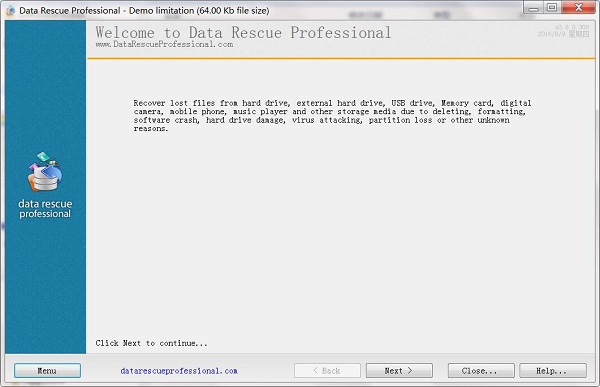
Task: Close the window with the red X
Action: 578,8
